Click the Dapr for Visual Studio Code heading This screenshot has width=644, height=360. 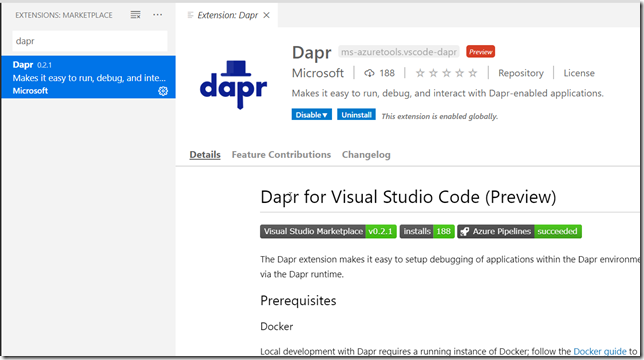click(x=408, y=197)
